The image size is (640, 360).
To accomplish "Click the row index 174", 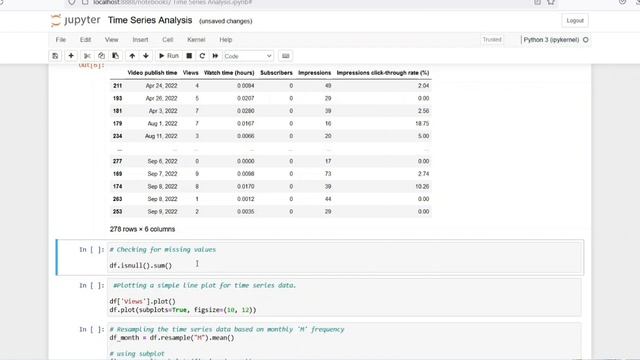I will coord(117,187).
